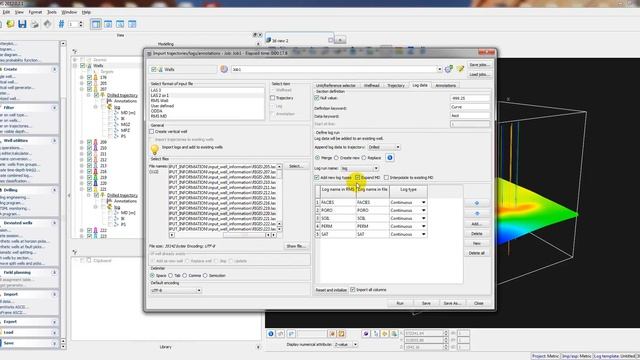Switch to the Annotations tab
This screenshot has height=360, width=640.
446,85
